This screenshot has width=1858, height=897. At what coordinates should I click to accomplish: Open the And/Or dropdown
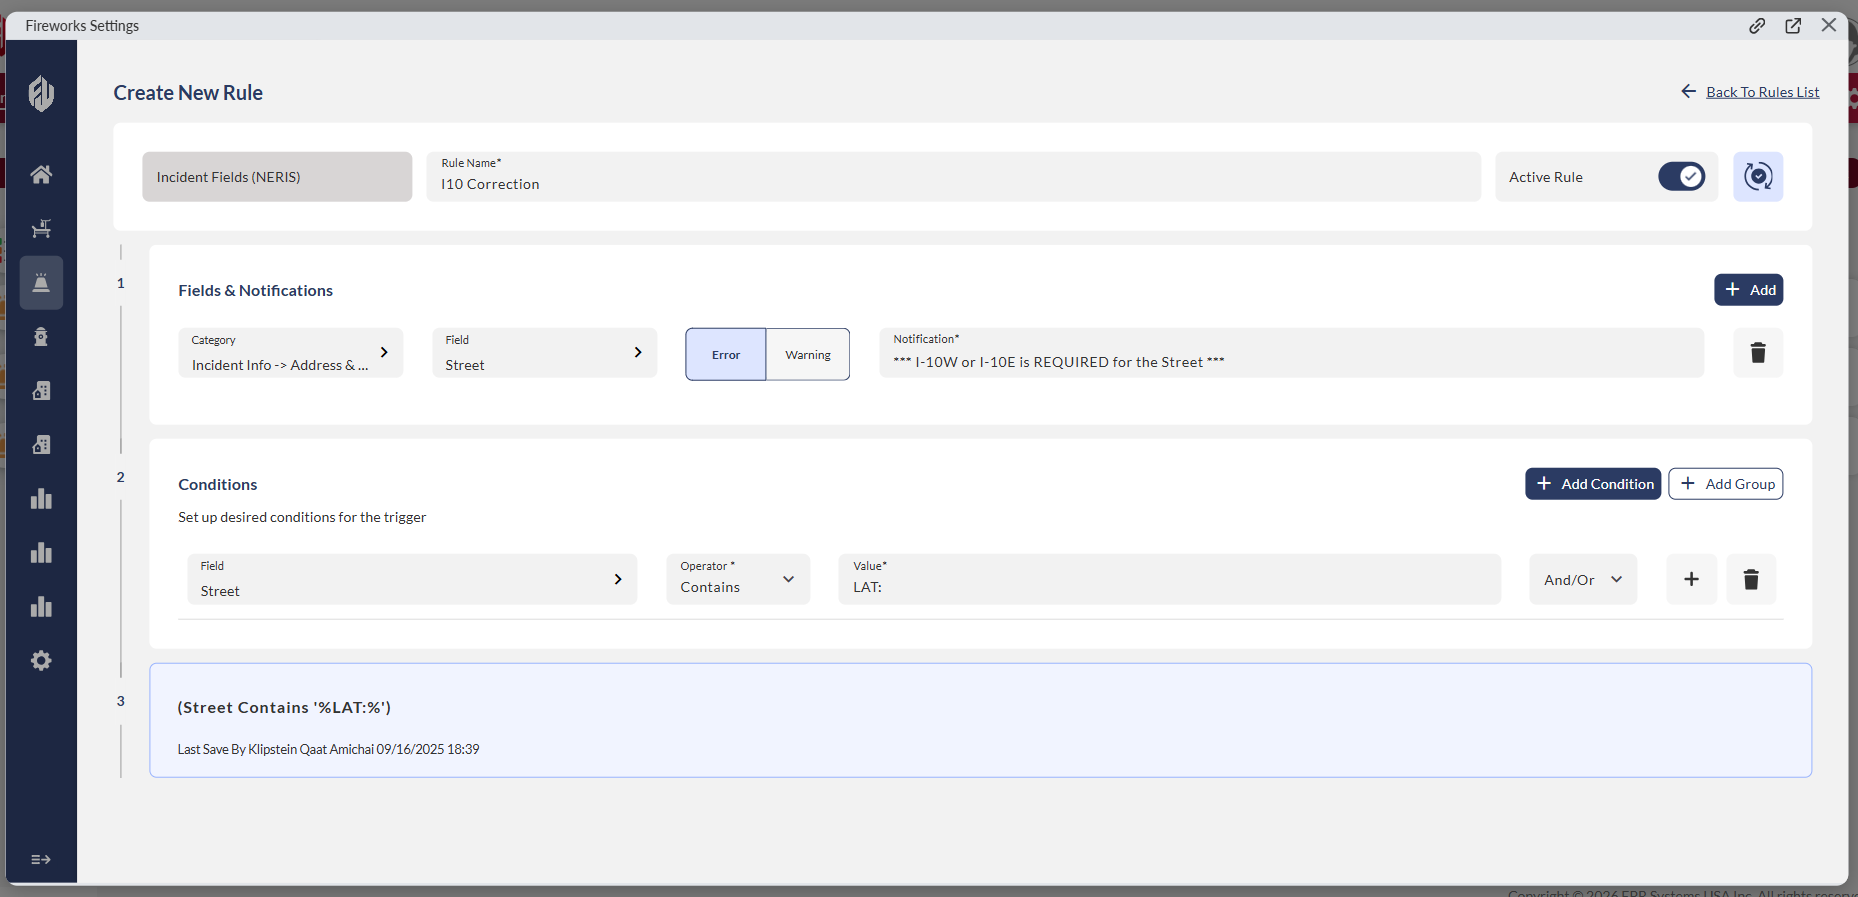click(x=1582, y=580)
